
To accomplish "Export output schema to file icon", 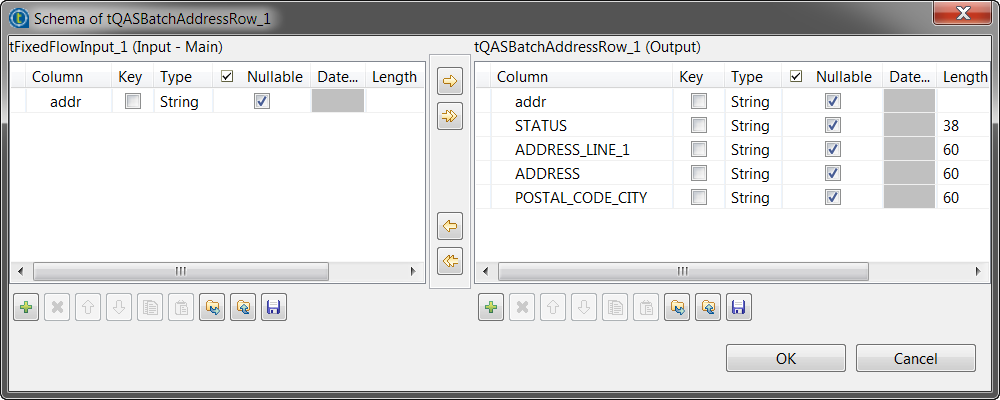I will click(x=707, y=307).
